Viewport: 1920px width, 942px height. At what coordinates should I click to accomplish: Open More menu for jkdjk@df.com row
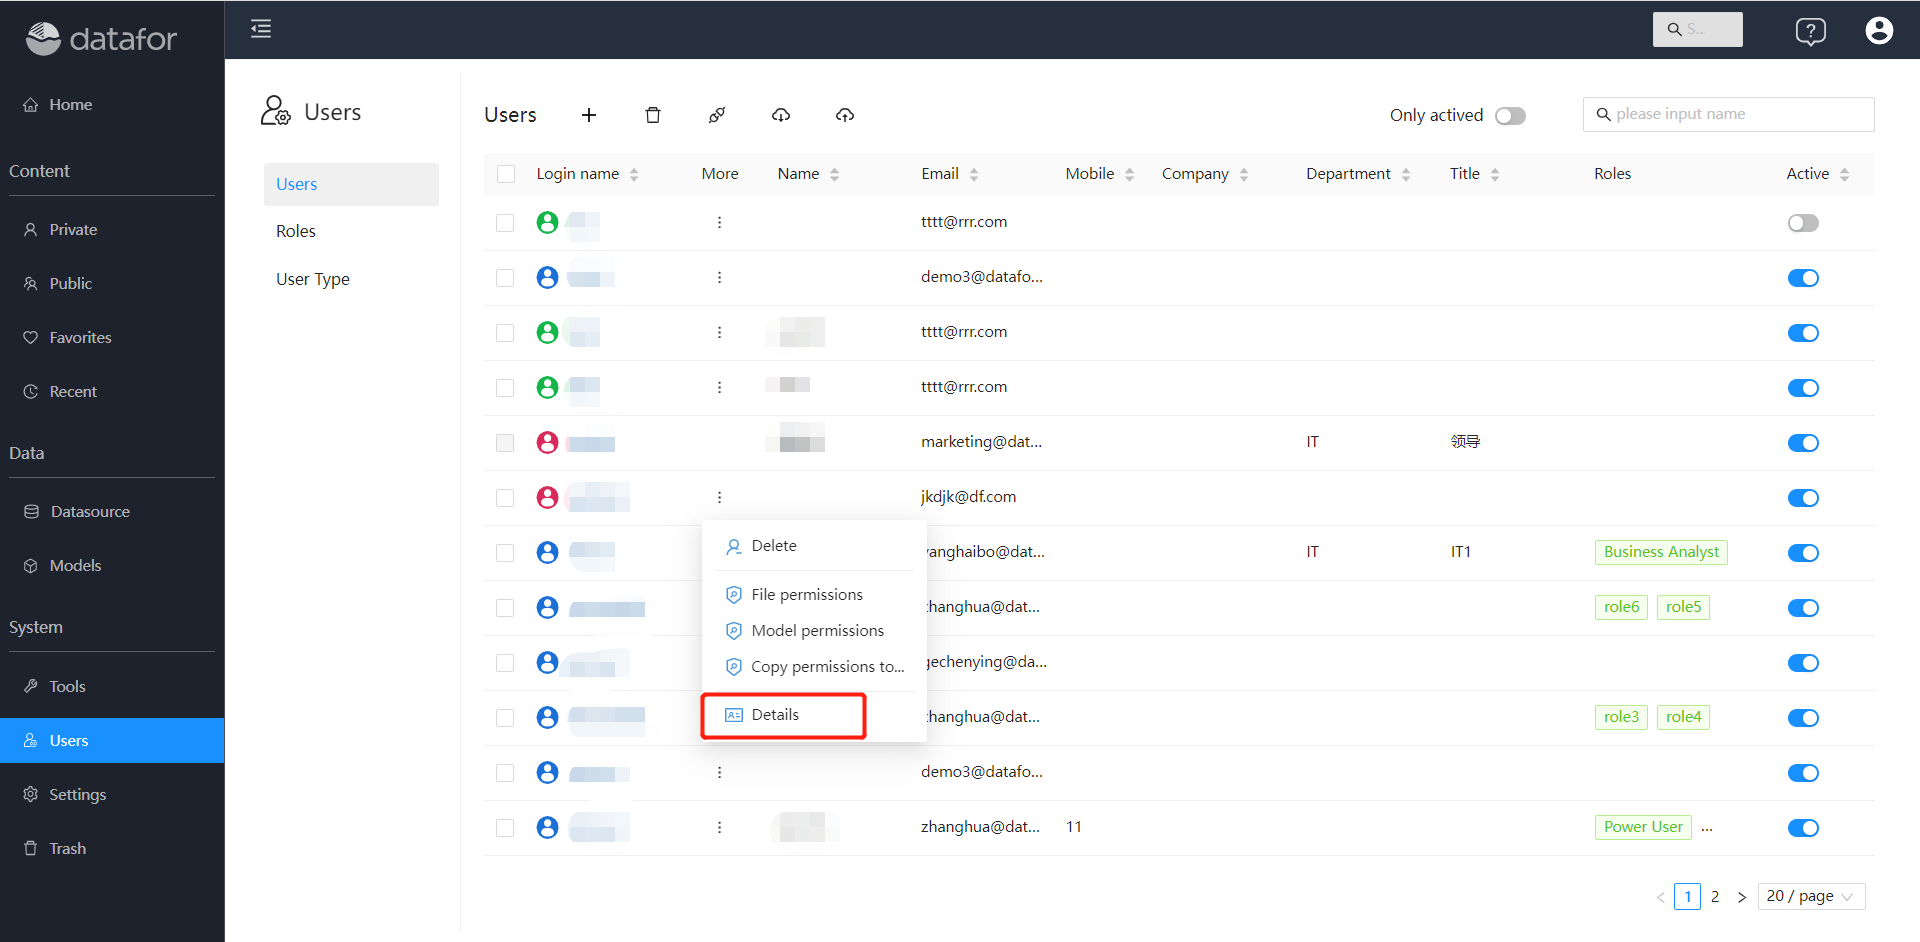(719, 497)
